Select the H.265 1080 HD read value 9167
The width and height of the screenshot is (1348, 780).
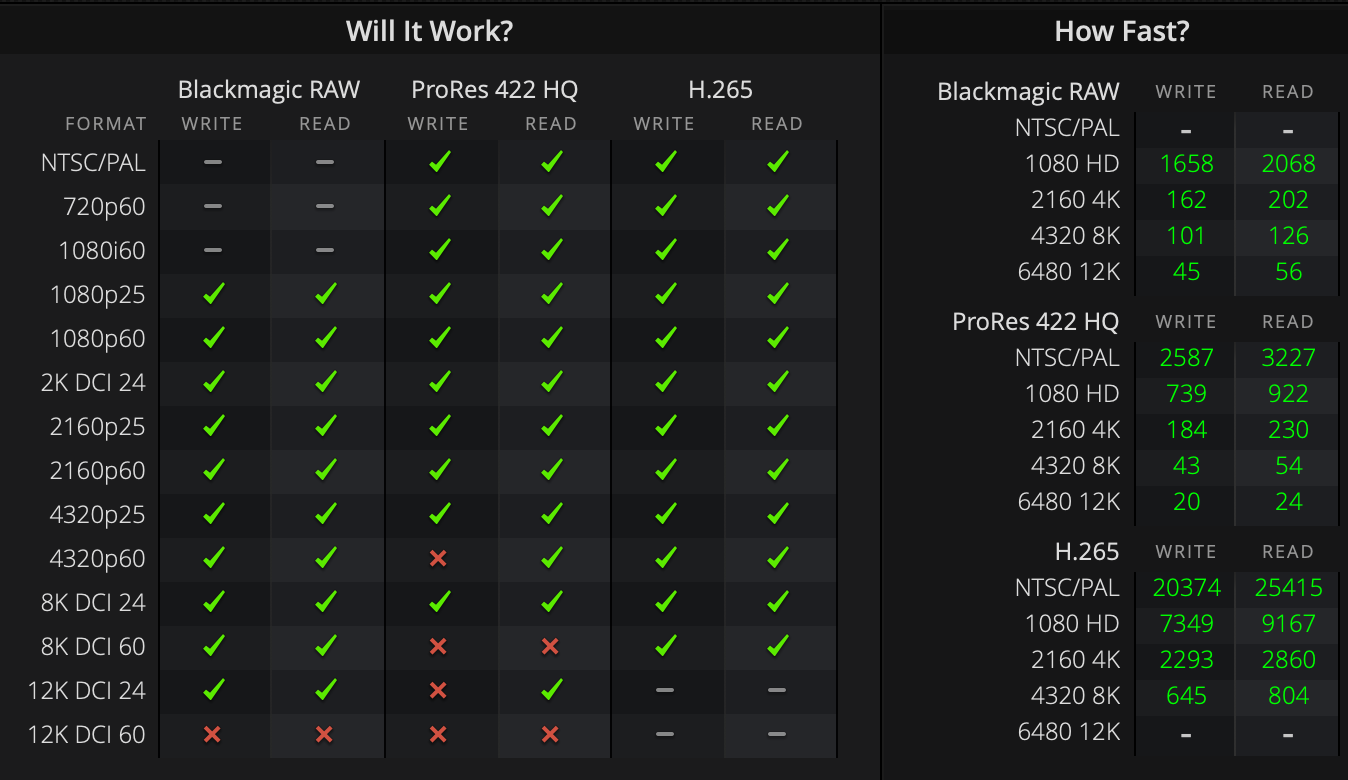tap(1288, 624)
